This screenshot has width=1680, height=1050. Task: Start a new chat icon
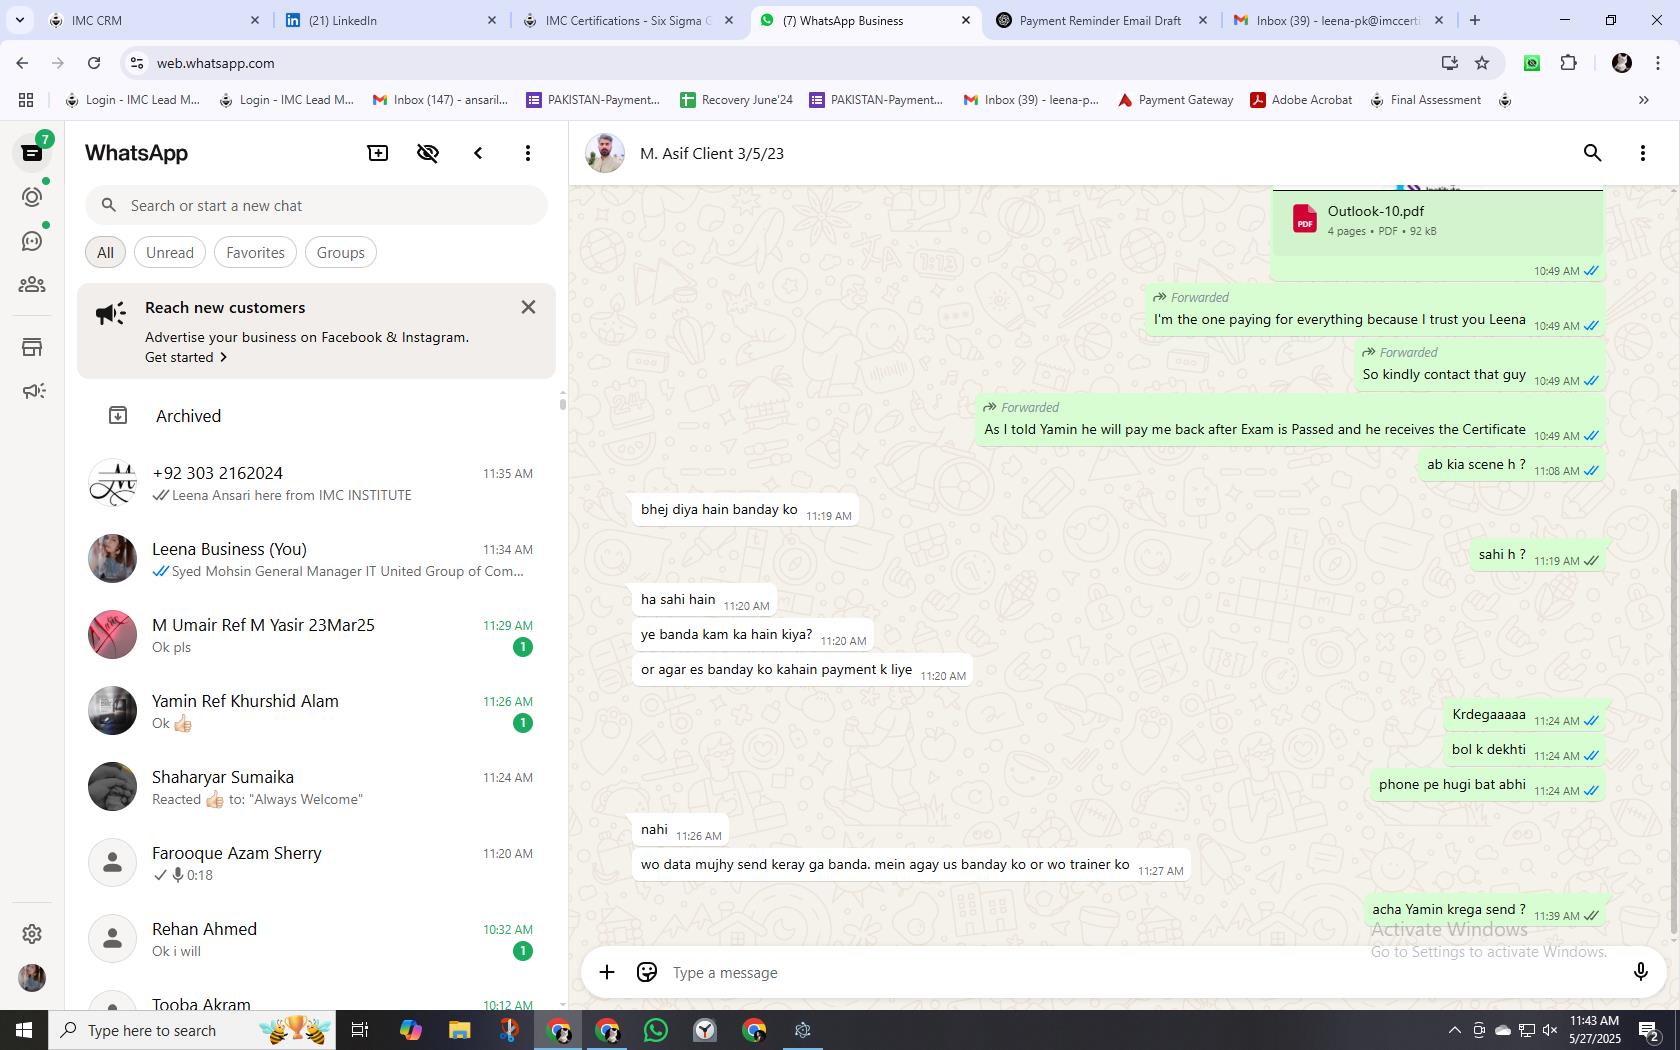coord(378,153)
